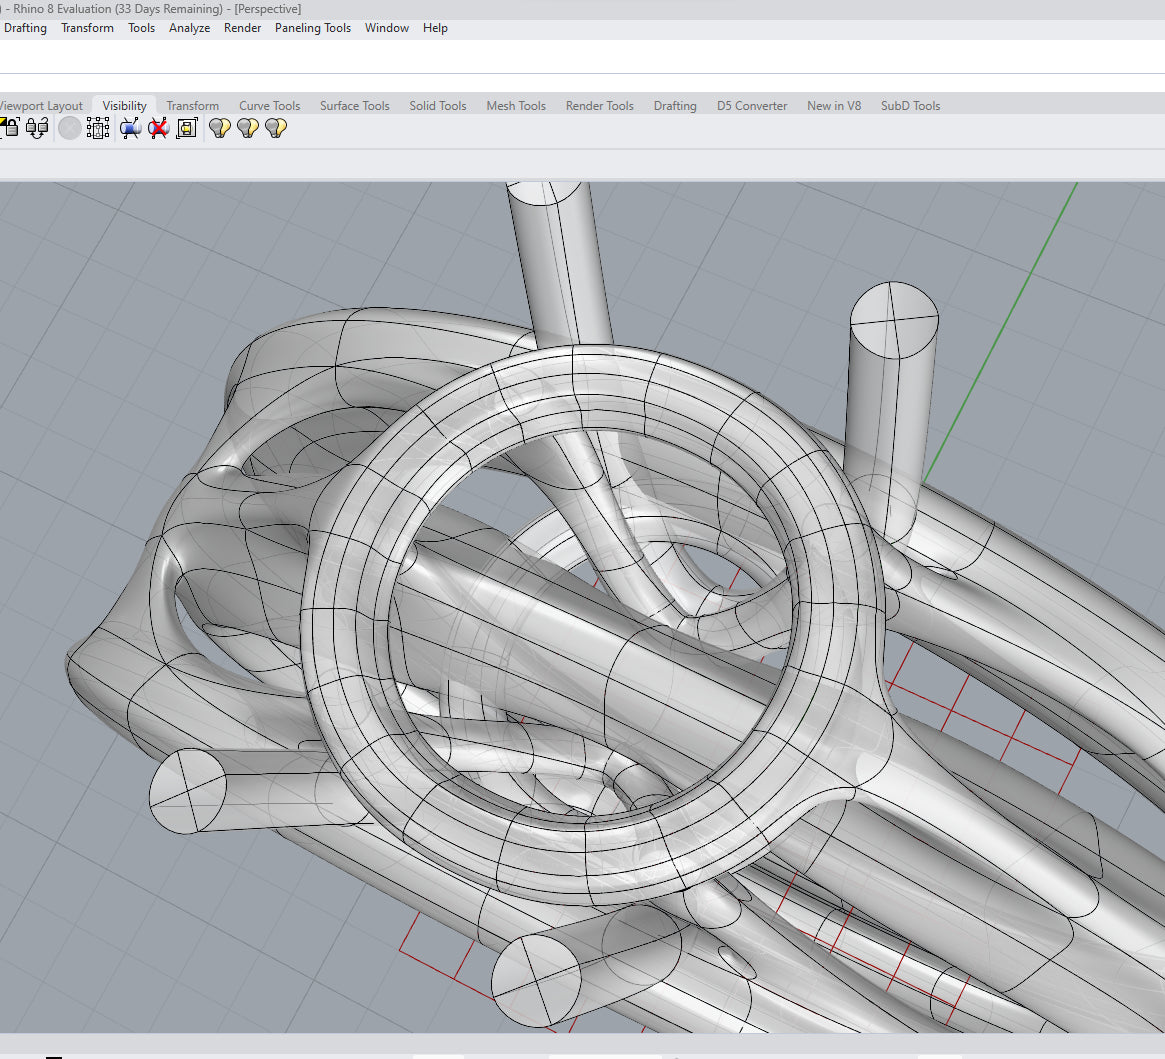Click the middle lightbulb icon in toolbar

(248, 128)
